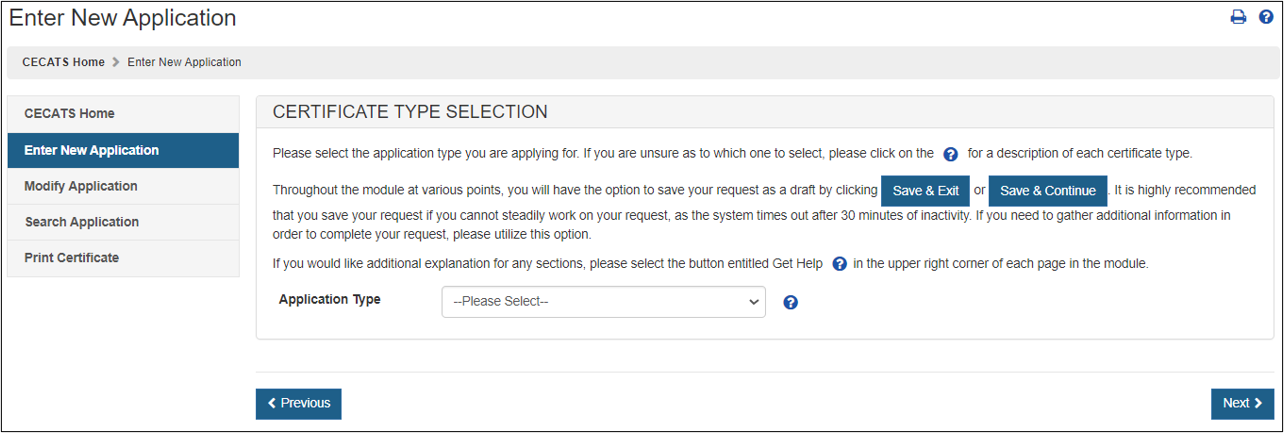Select Enter New Application in sidebar
This screenshot has height=433, width=1284.
(x=91, y=151)
